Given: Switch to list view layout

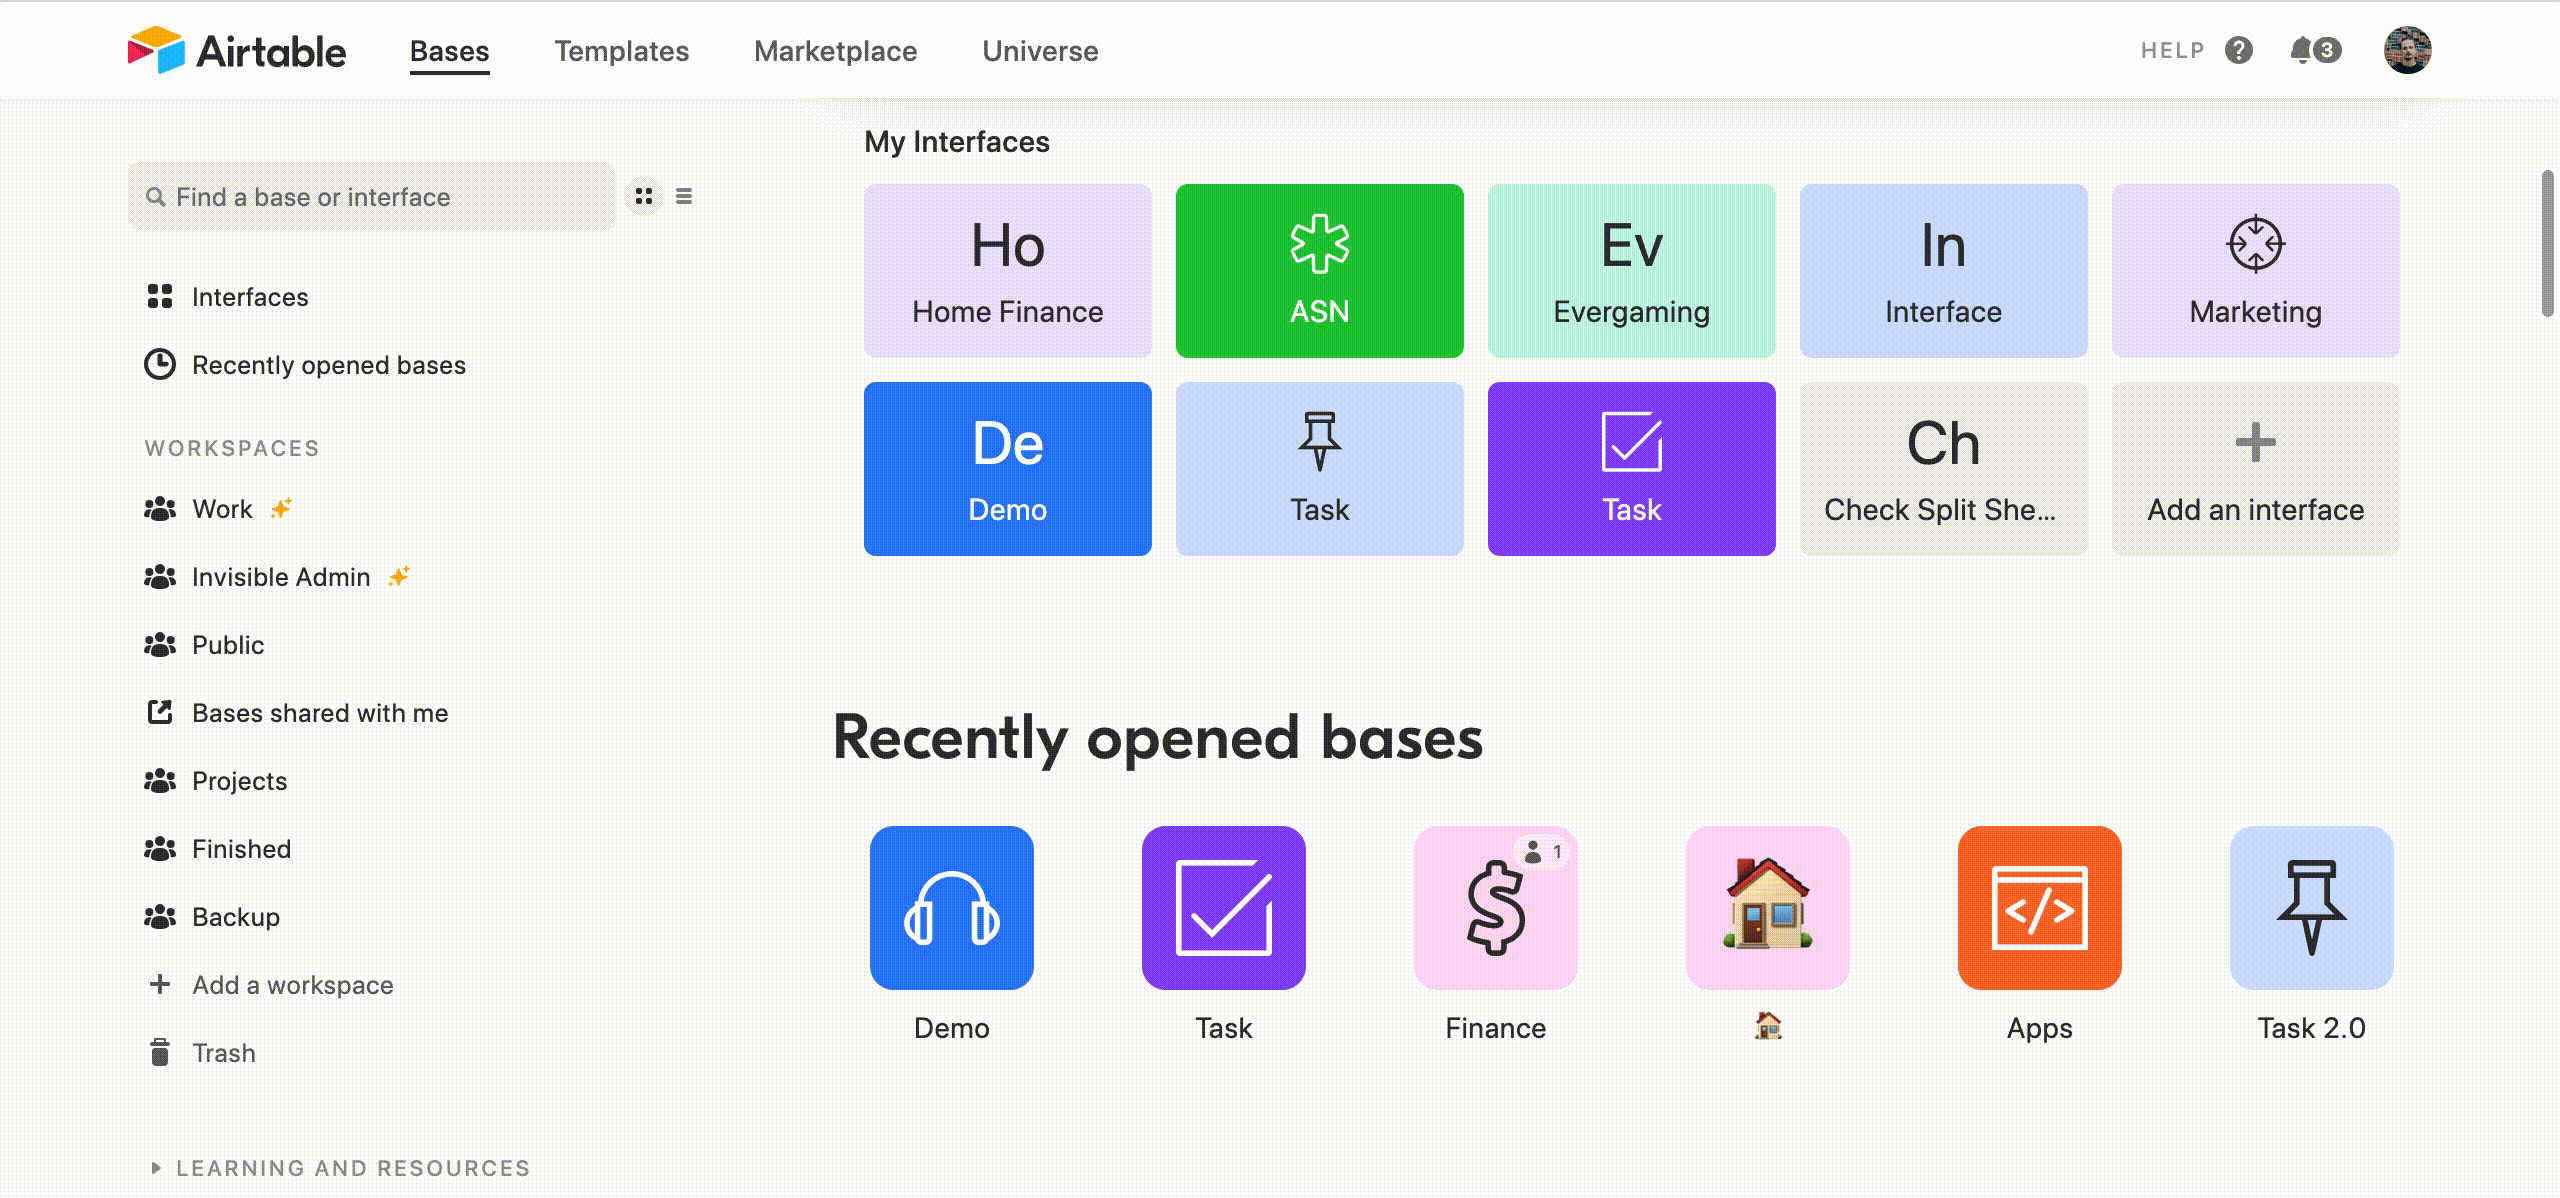Looking at the screenshot, I should tap(684, 197).
